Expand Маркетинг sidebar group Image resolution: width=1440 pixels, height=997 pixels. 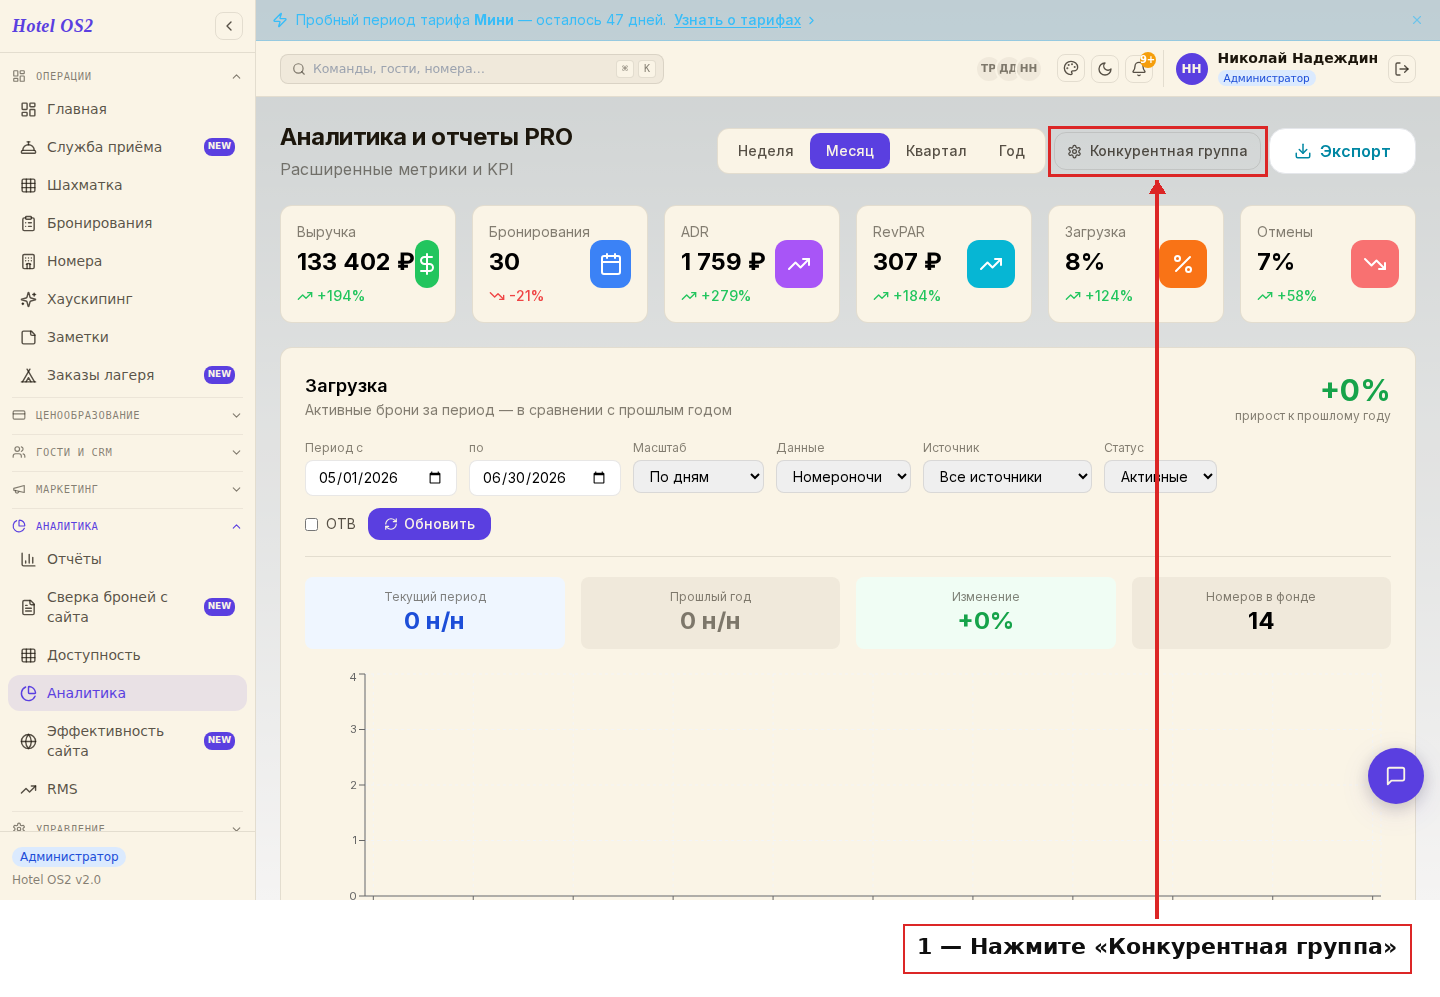pos(127,489)
